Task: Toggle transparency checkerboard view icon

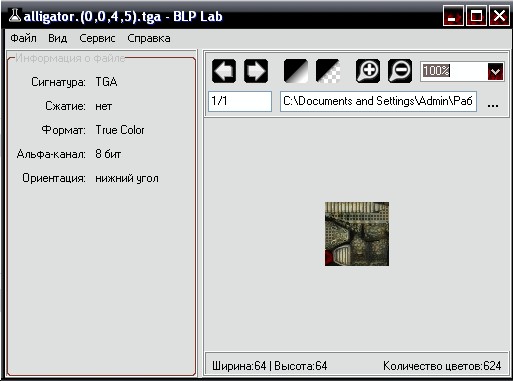Action: pyautogui.click(x=328, y=71)
